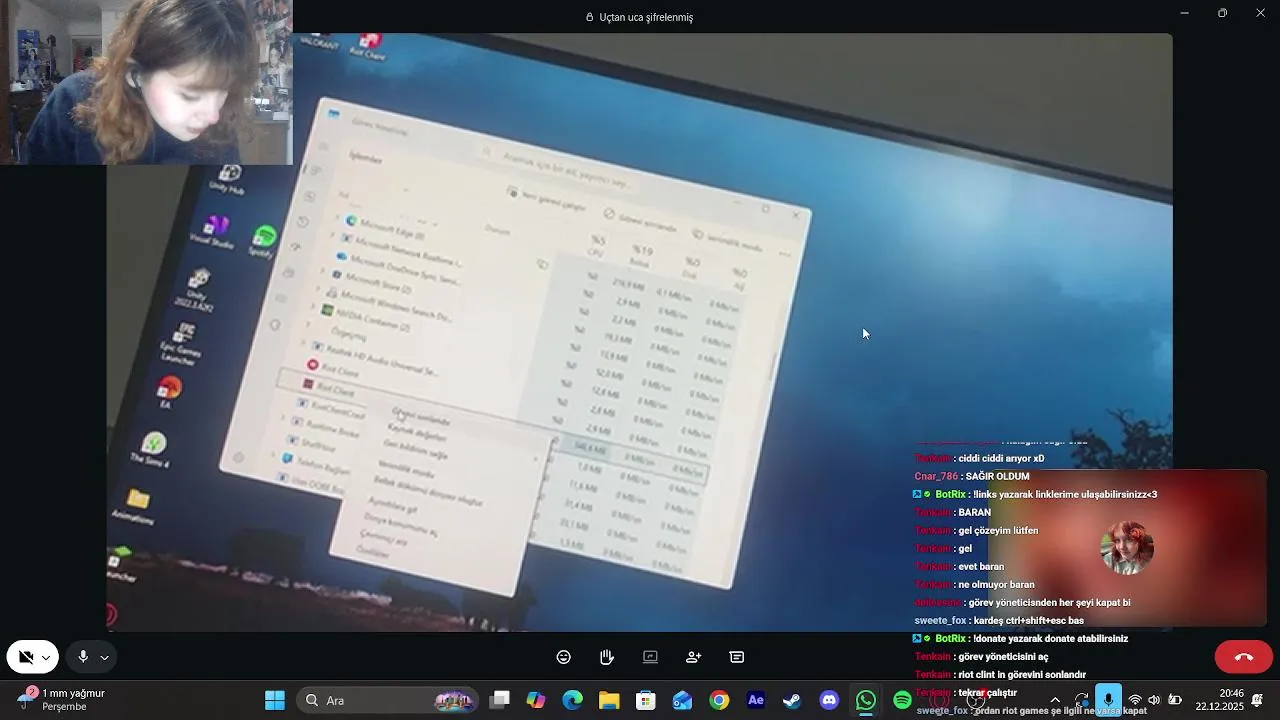The width and height of the screenshot is (1280, 720).
Task: Open Microsoft Store from the taskbar
Action: [x=645, y=700]
